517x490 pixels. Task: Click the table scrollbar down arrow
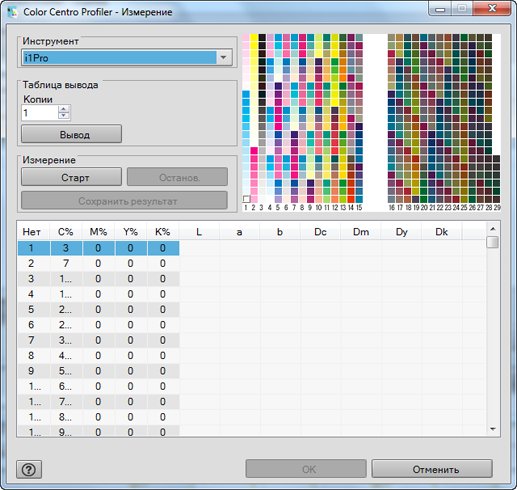click(x=493, y=429)
